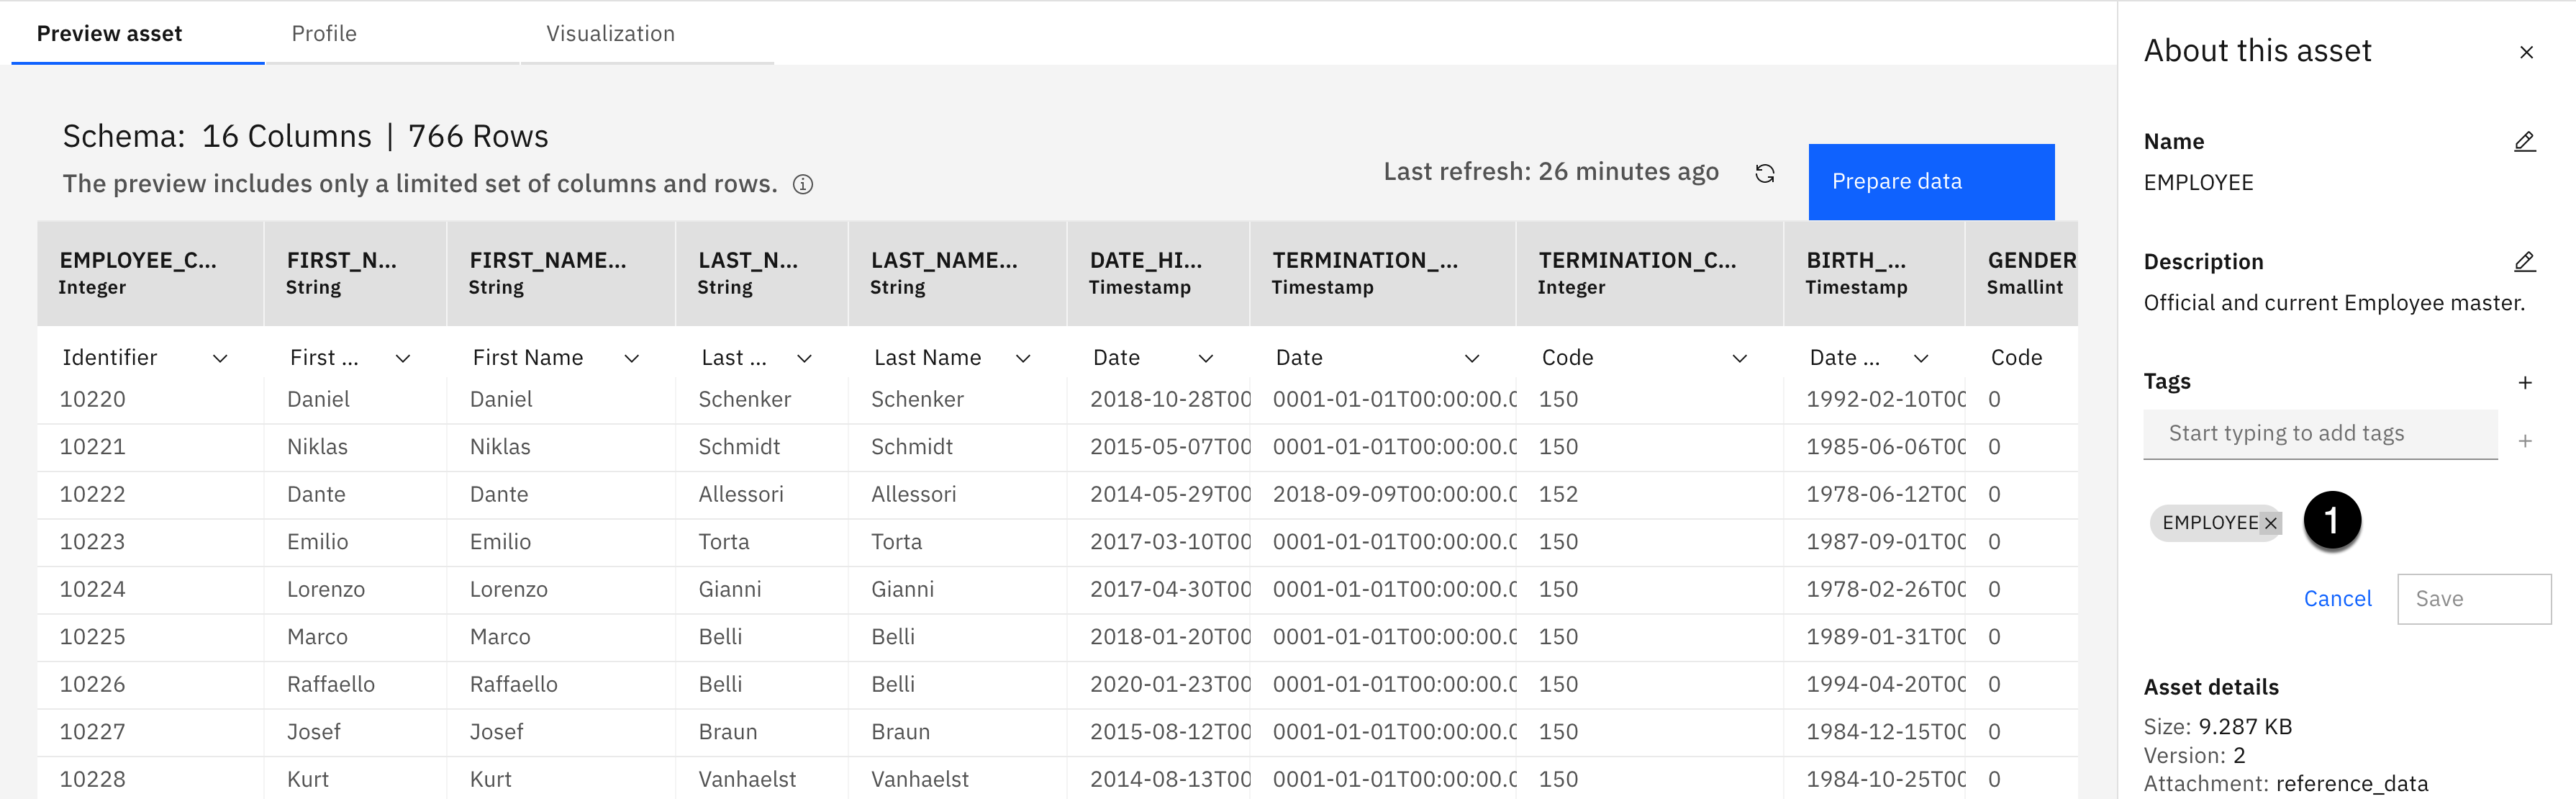Click the info icon beside preview note
The width and height of the screenshot is (2576, 799).
[802, 185]
